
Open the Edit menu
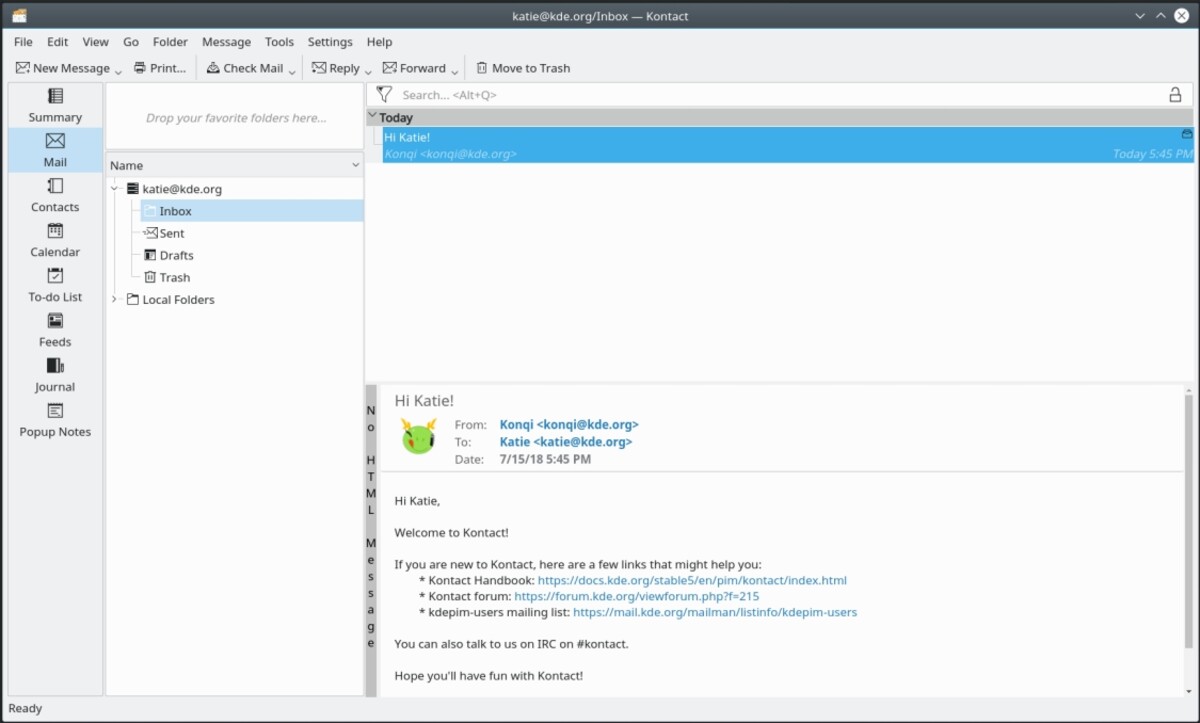tap(58, 42)
